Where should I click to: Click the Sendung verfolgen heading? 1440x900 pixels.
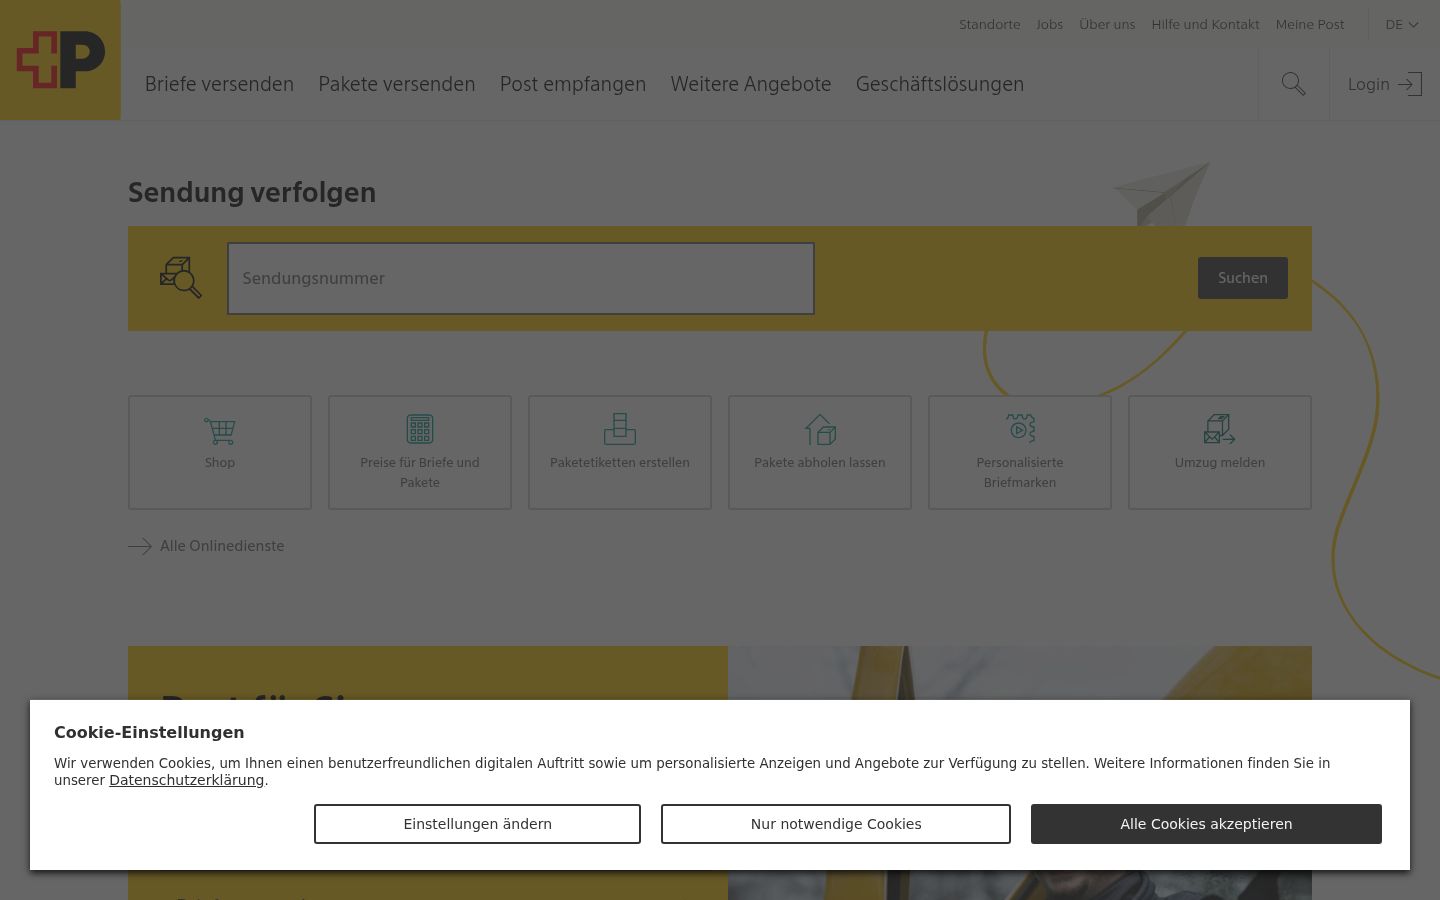(x=252, y=192)
